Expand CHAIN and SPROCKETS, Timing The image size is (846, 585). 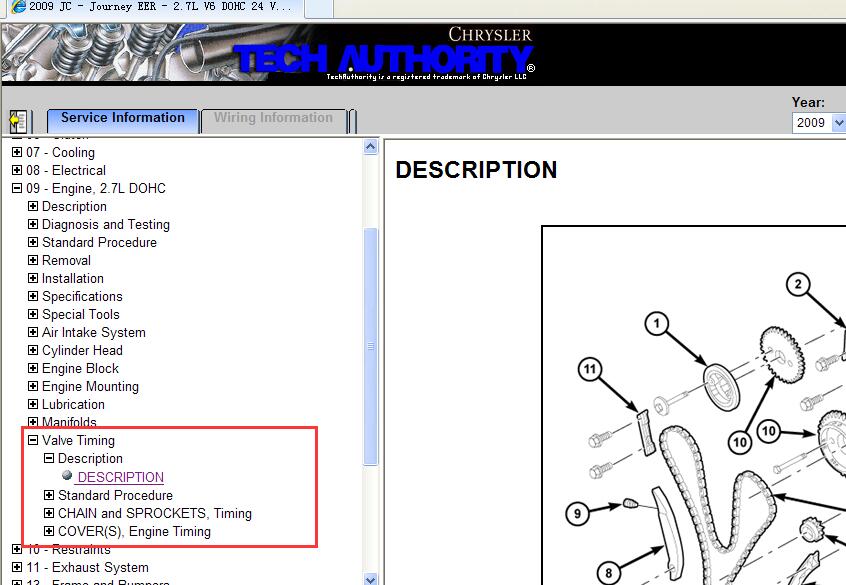coord(49,513)
